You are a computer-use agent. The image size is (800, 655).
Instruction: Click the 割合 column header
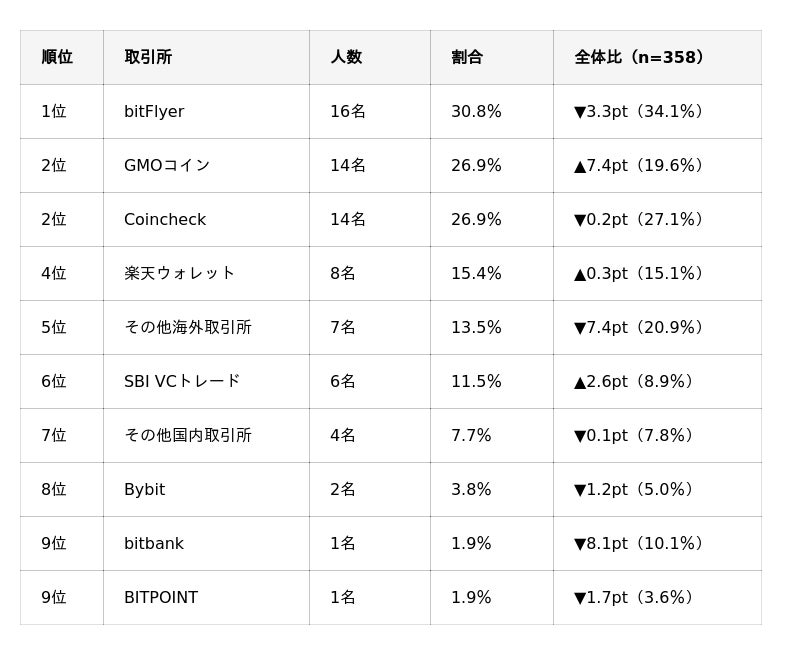(467, 58)
